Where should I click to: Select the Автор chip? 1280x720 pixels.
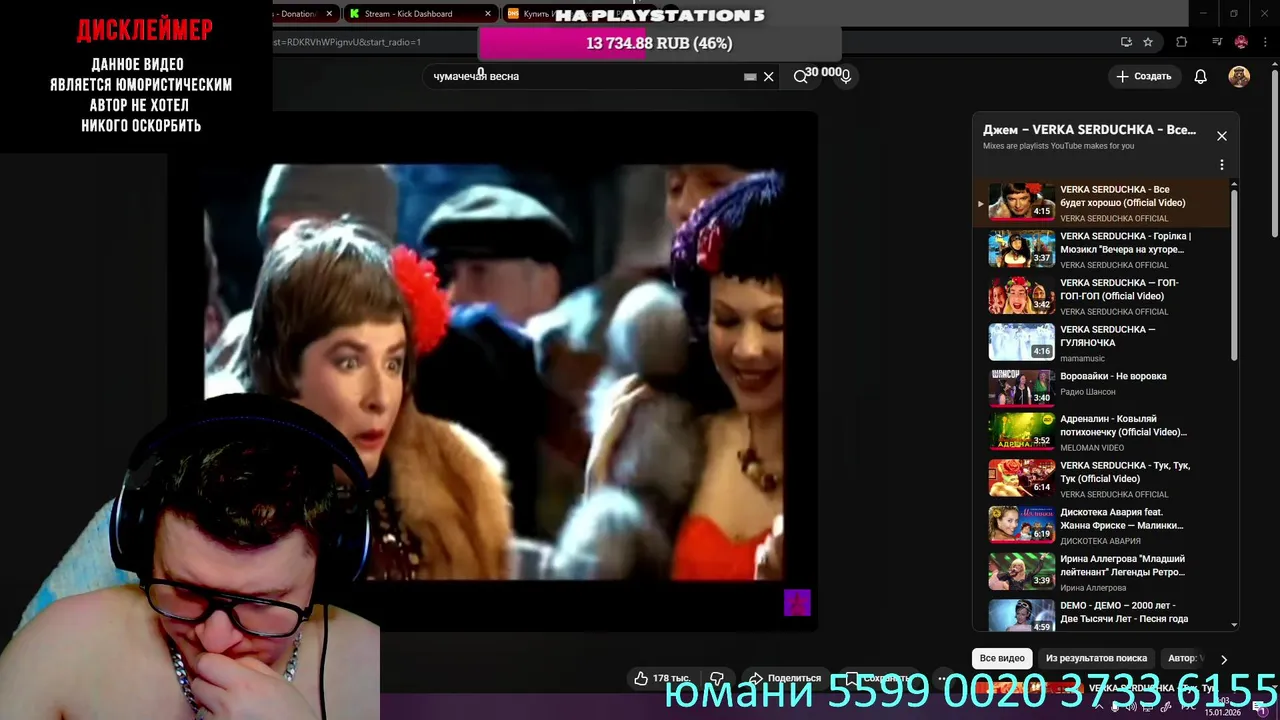(x=1184, y=658)
